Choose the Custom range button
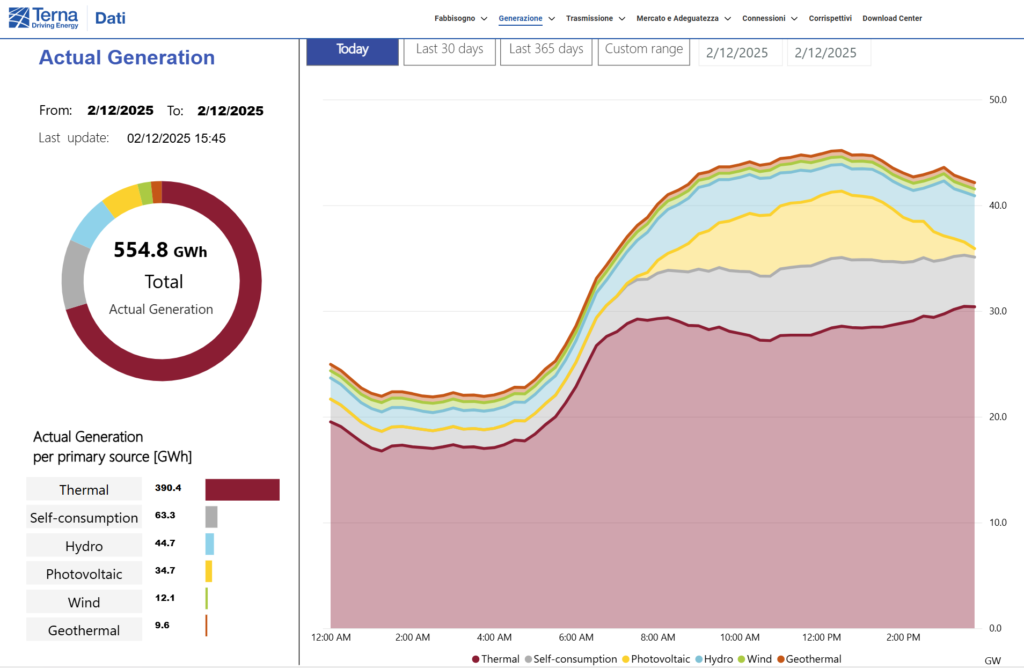1024x668 pixels. (644, 51)
